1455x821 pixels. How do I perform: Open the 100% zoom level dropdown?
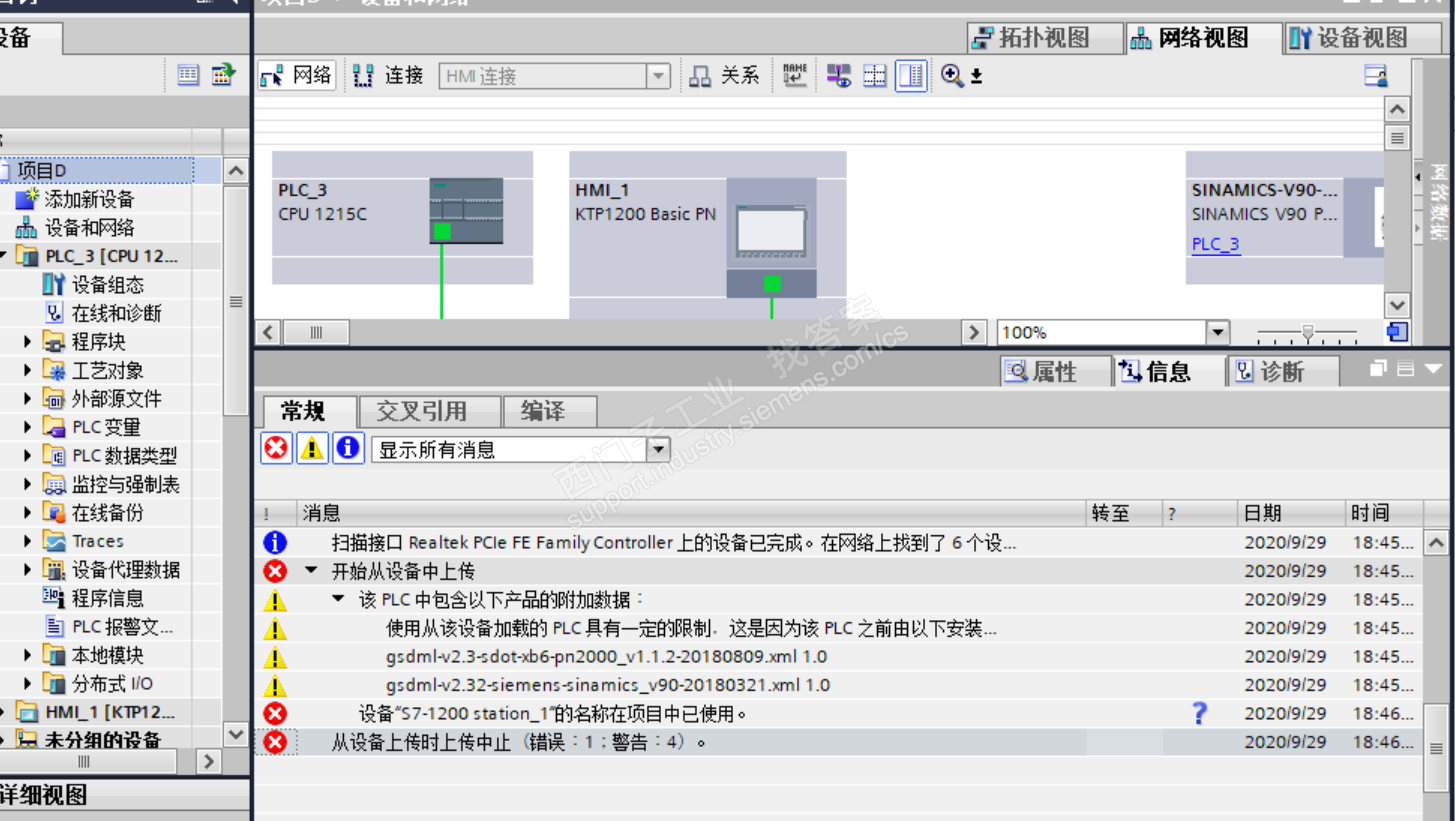coord(1218,332)
